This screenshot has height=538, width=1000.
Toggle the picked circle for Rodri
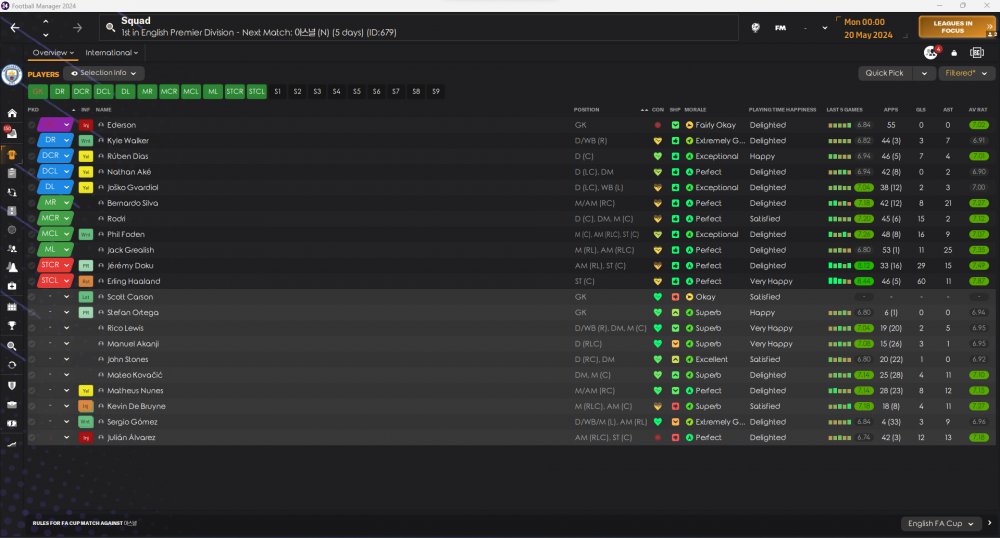(32, 219)
